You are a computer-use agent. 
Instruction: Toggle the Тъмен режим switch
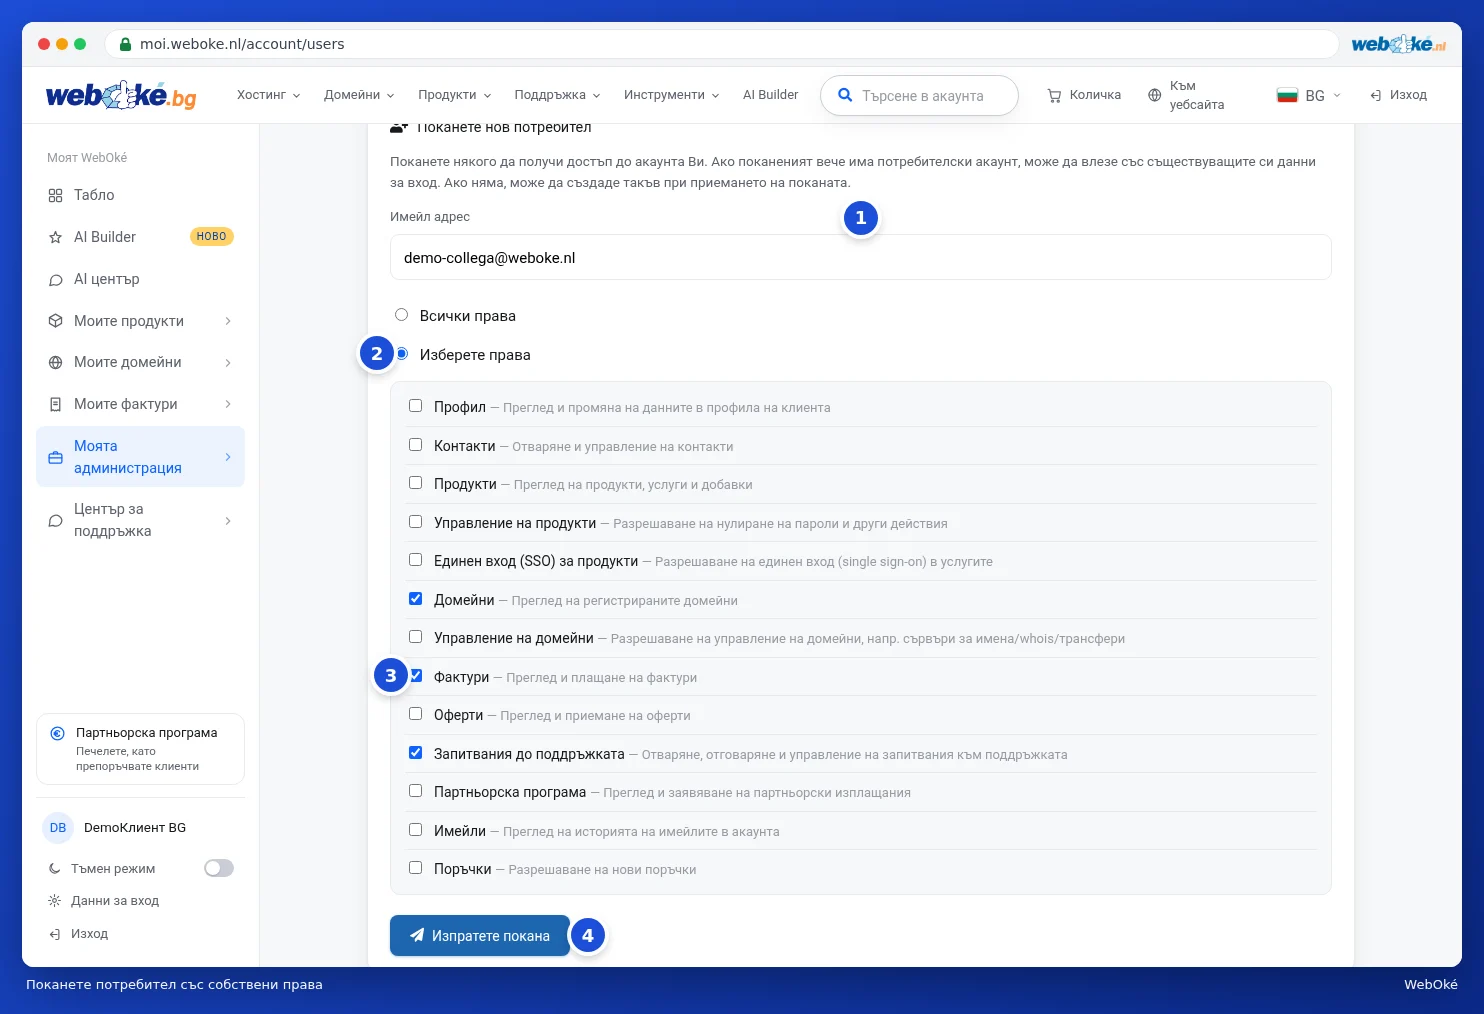[219, 868]
